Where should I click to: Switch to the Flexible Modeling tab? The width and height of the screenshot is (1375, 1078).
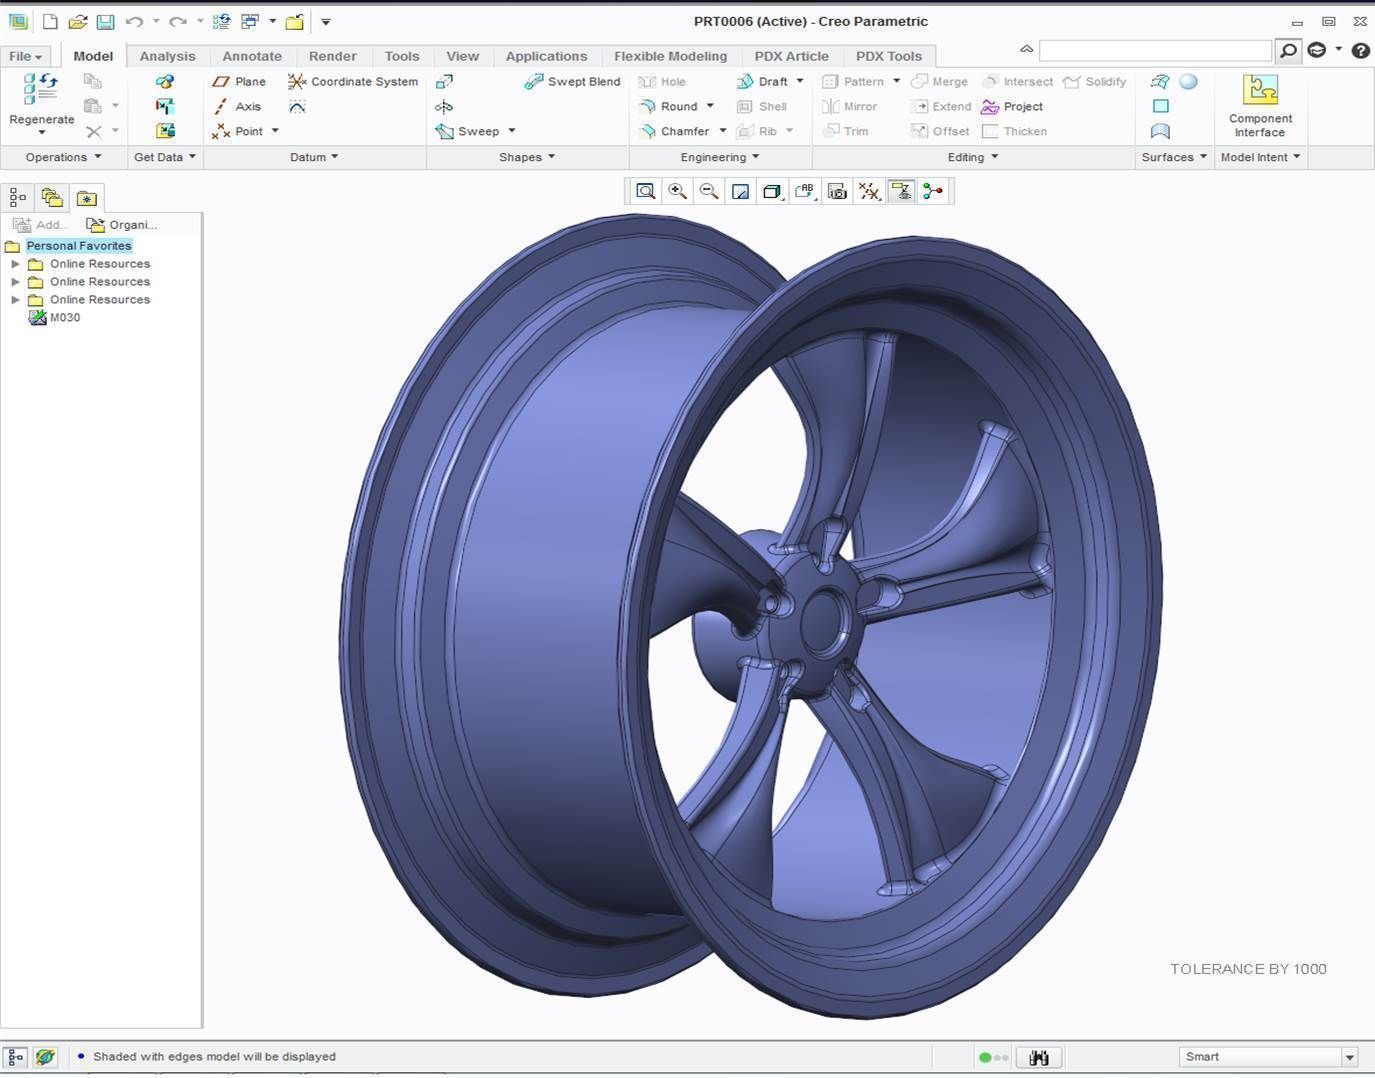click(671, 56)
